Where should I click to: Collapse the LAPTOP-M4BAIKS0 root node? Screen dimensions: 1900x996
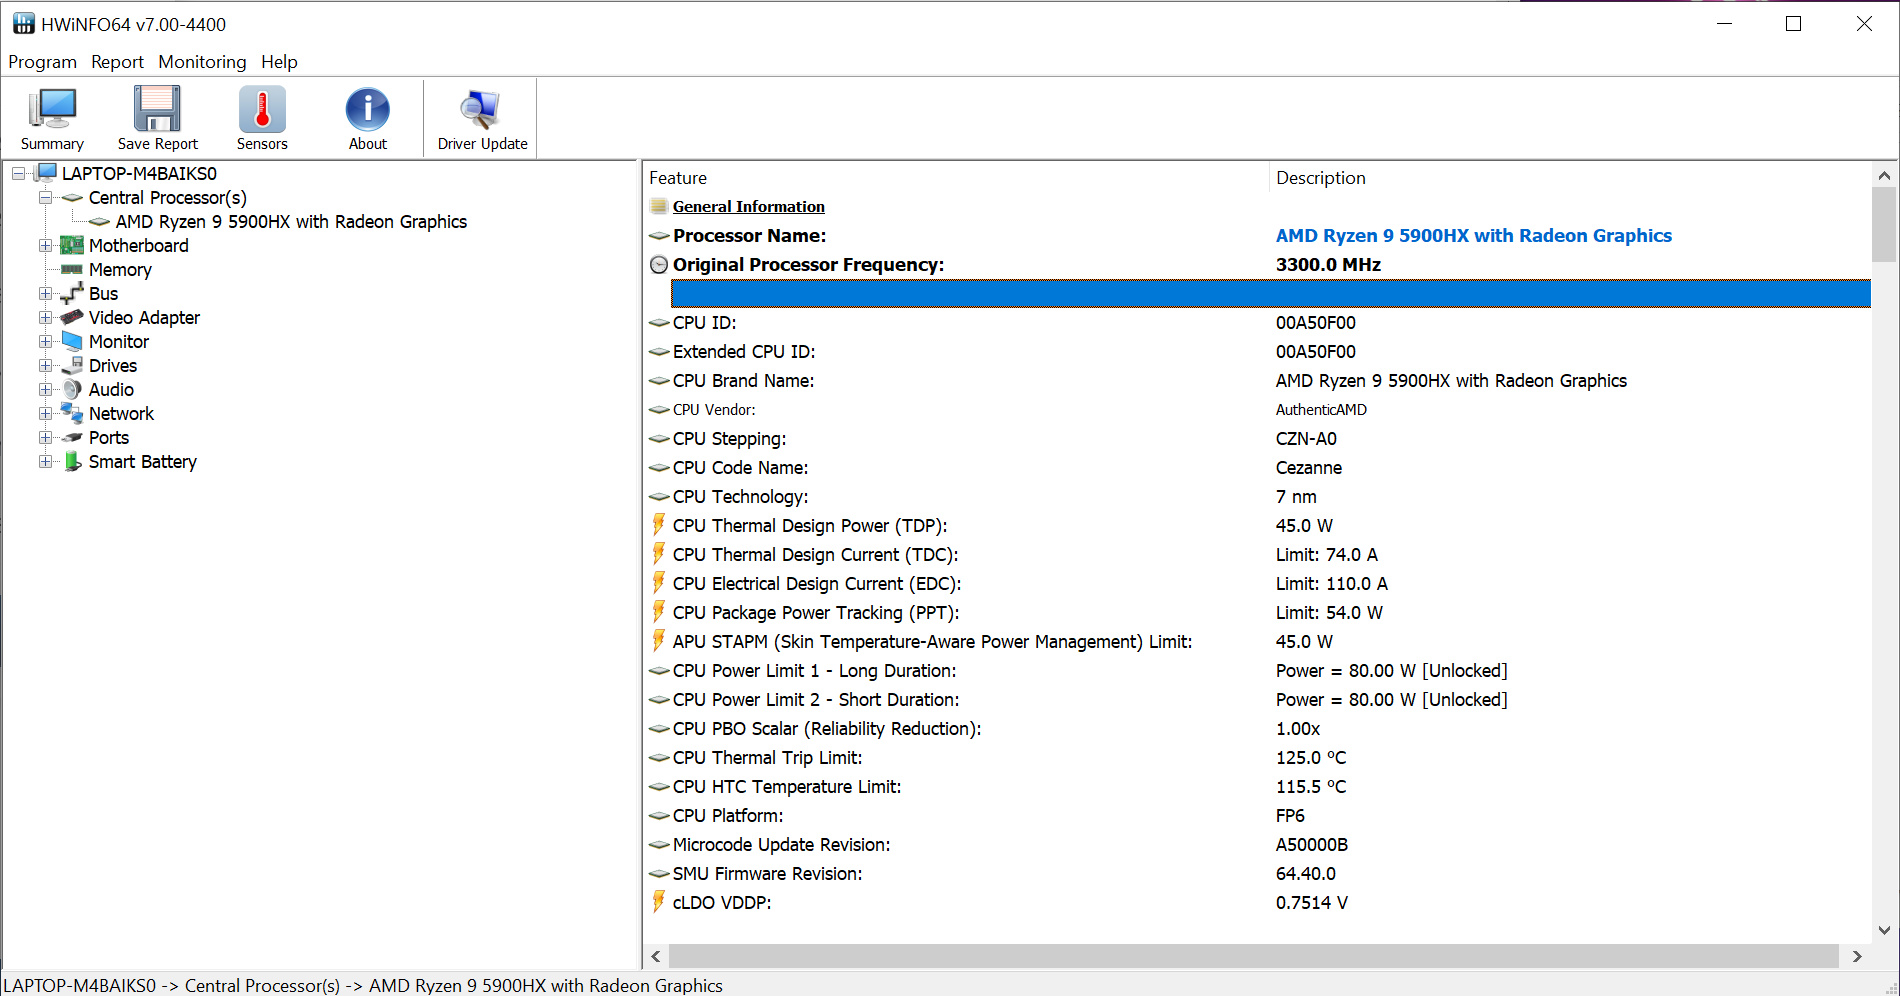point(18,173)
